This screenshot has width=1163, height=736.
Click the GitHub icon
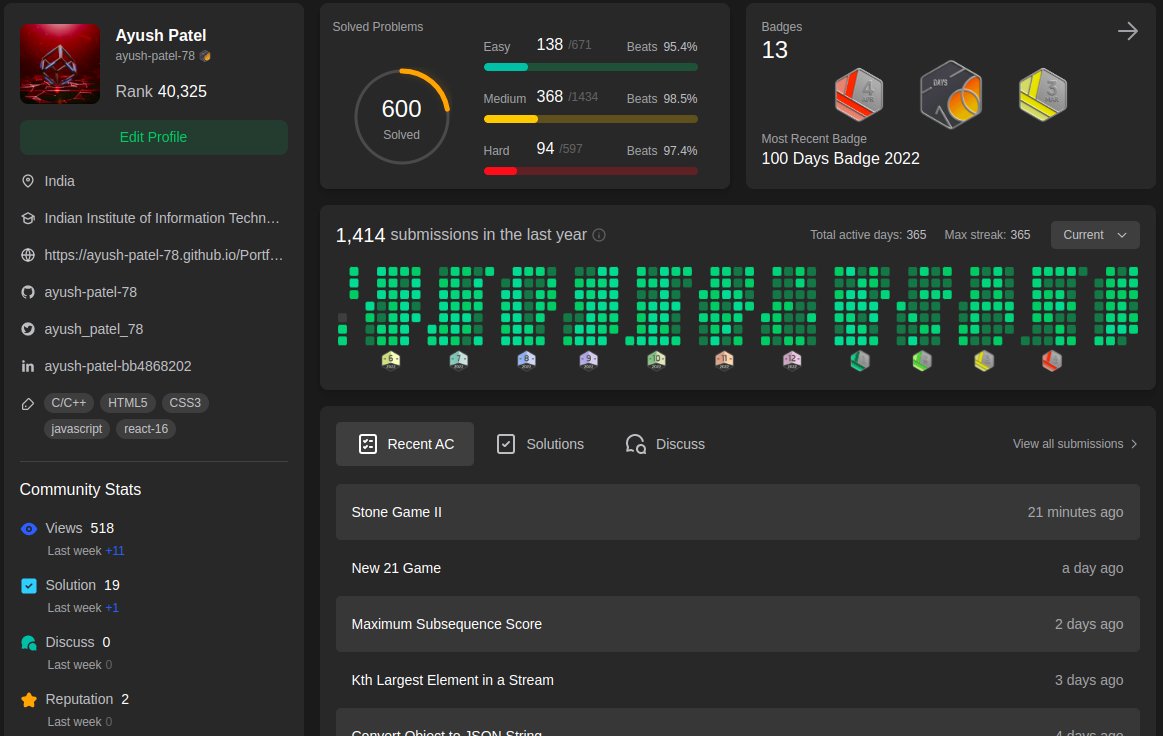[28, 292]
